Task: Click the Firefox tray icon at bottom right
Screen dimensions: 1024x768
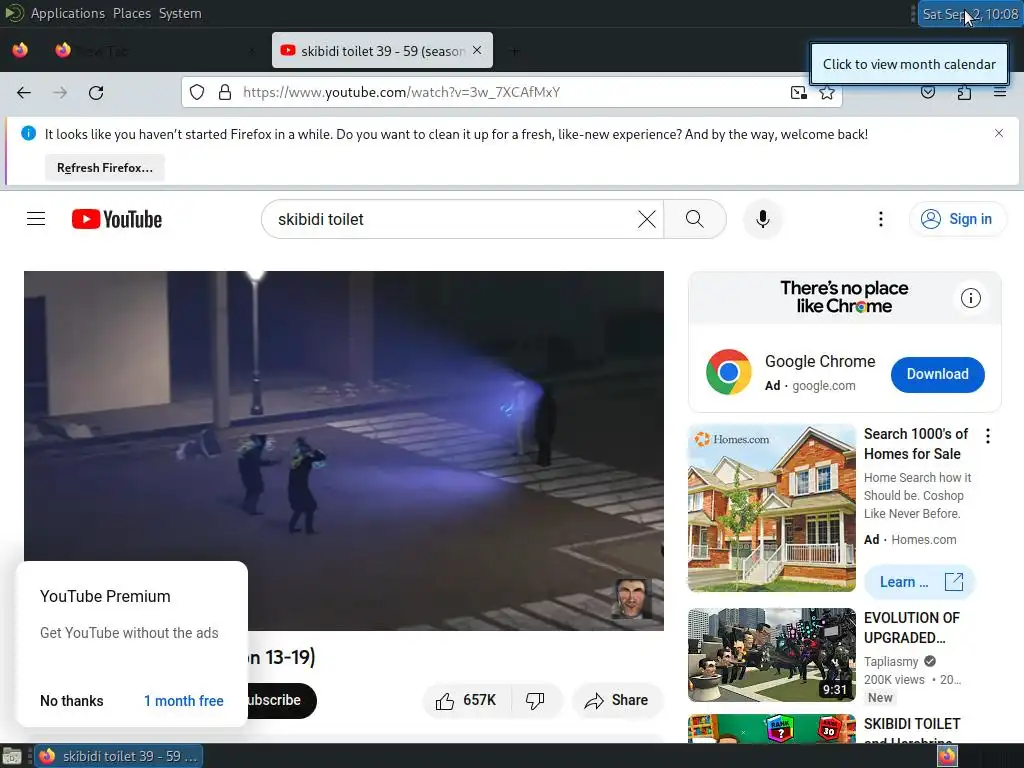Action: (947, 756)
